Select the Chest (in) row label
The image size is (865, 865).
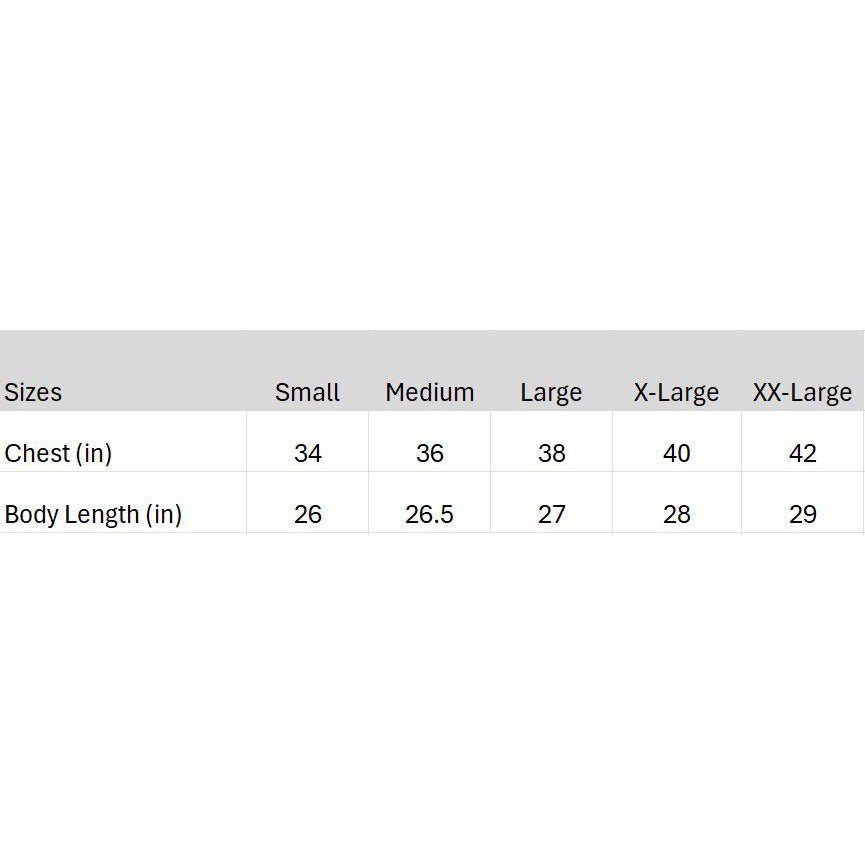coord(58,453)
